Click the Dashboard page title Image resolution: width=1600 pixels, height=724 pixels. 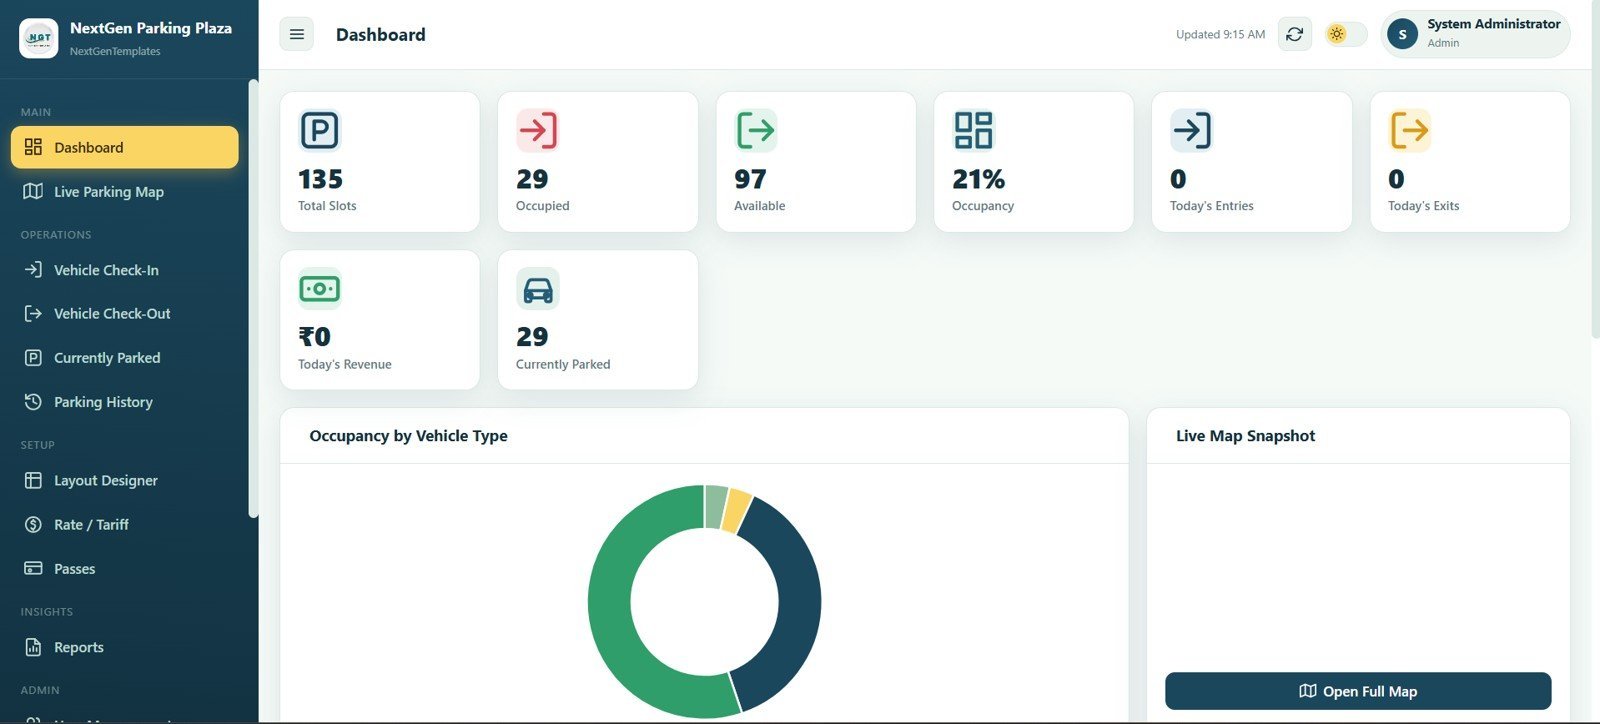pyautogui.click(x=381, y=34)
